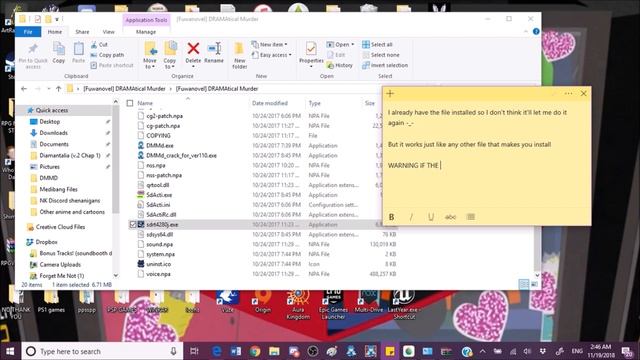Select Quick access in navigation pane
This screenshot has height=360, width=640.
(x=52, y=110)
